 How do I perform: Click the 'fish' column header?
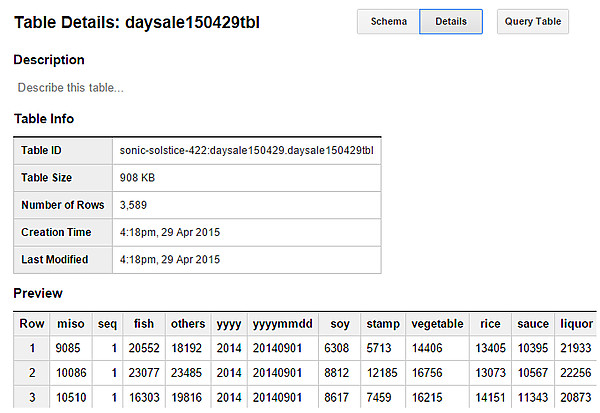tap(144, 324)
